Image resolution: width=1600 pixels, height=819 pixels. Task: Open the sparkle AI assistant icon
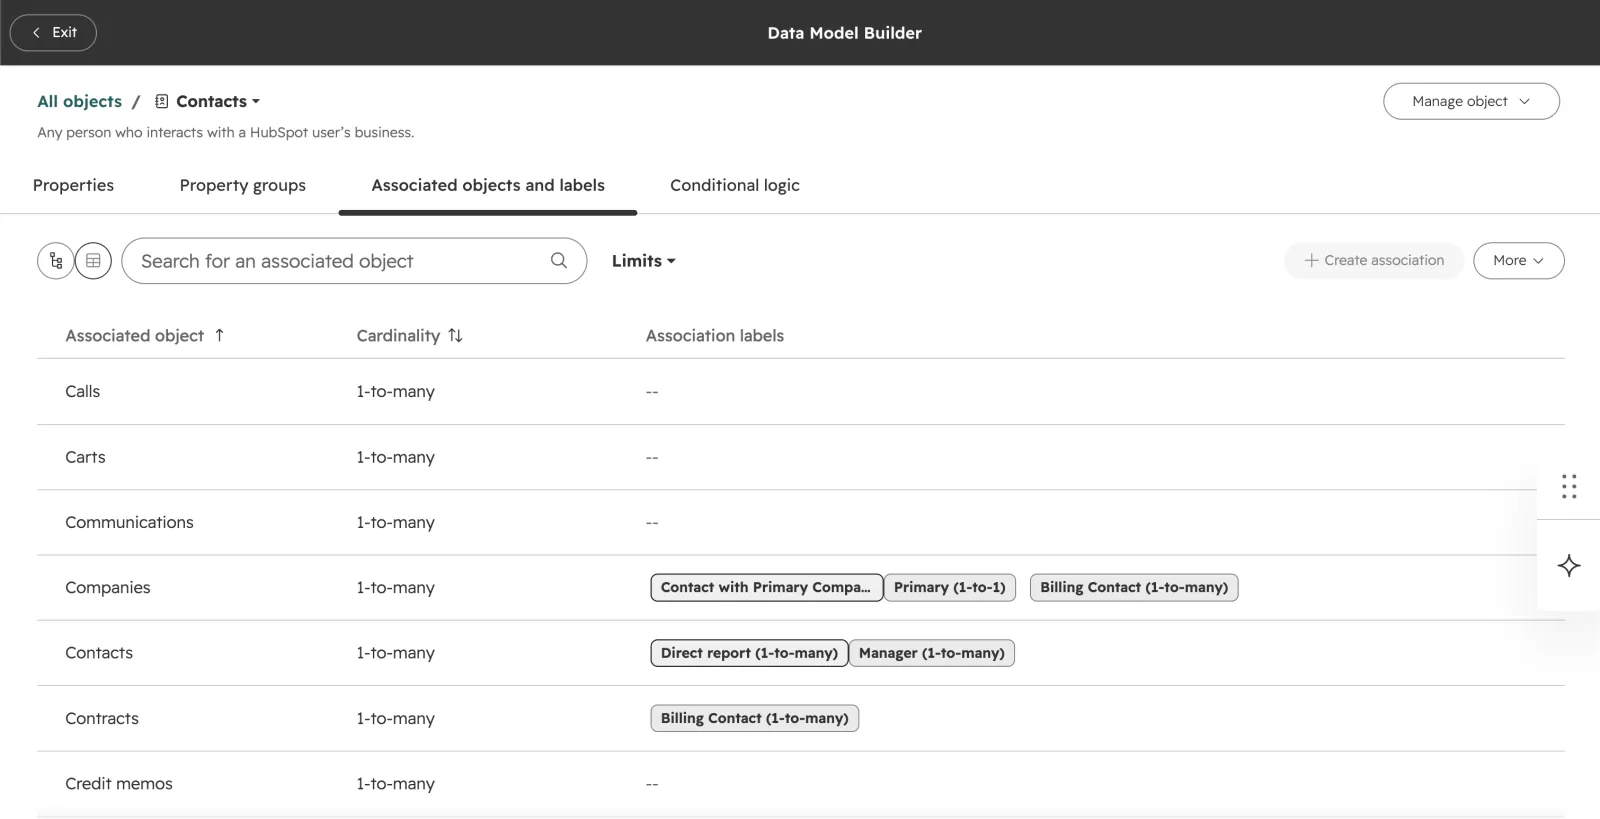[1569, 565]
